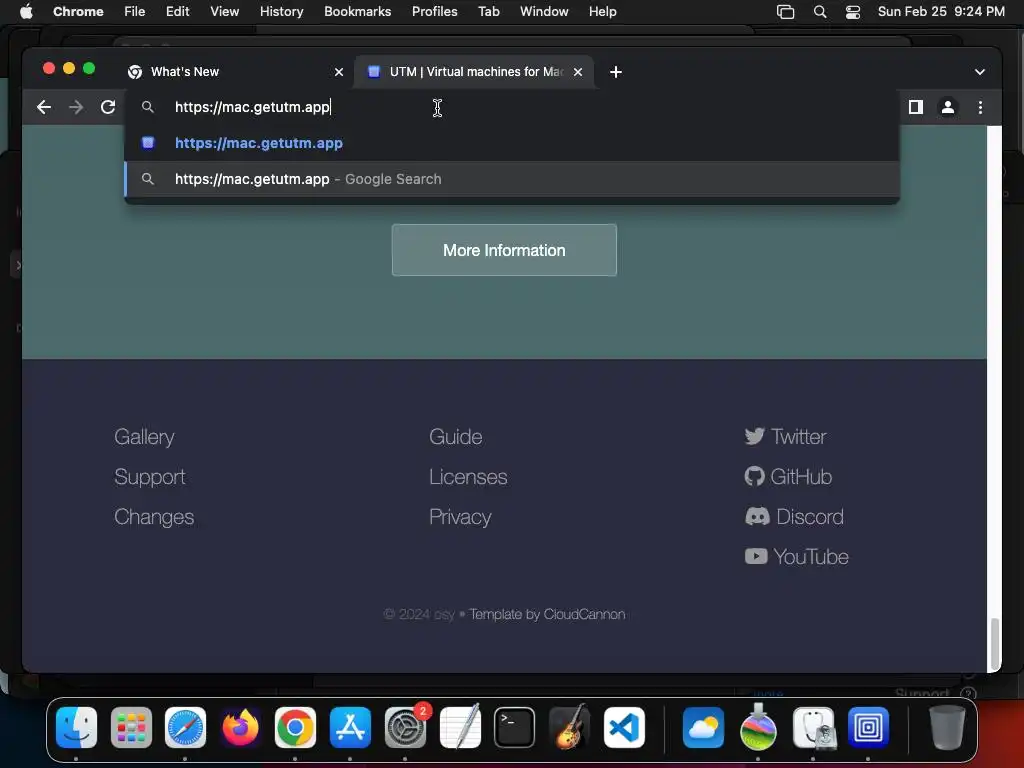Viewport: 1024px width, 768px height.
Task: Open System Settings from the Dock
Action: [x=406, y=727]
